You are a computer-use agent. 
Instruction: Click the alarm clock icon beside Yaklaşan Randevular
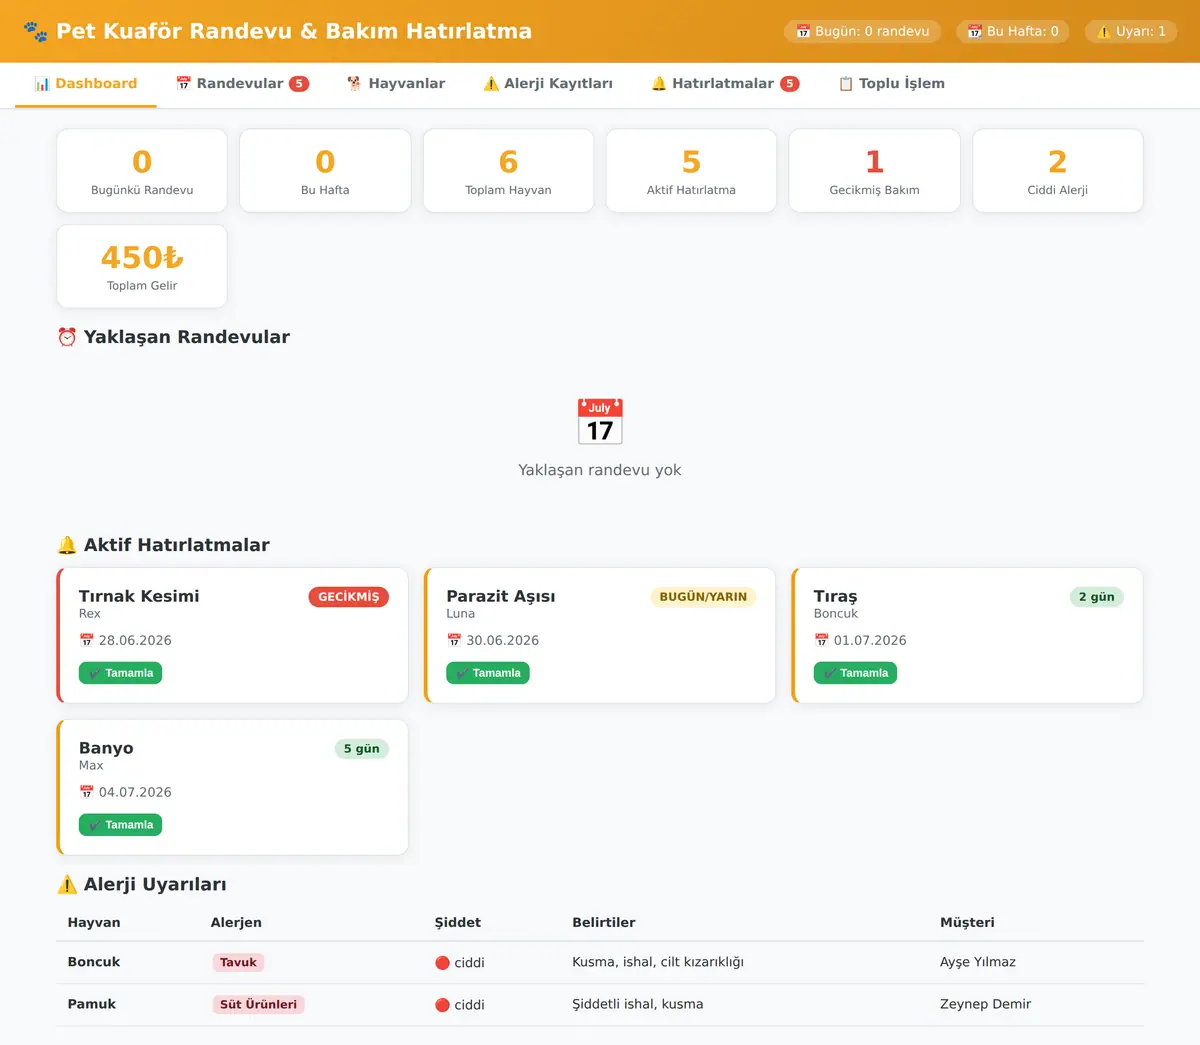67,337
